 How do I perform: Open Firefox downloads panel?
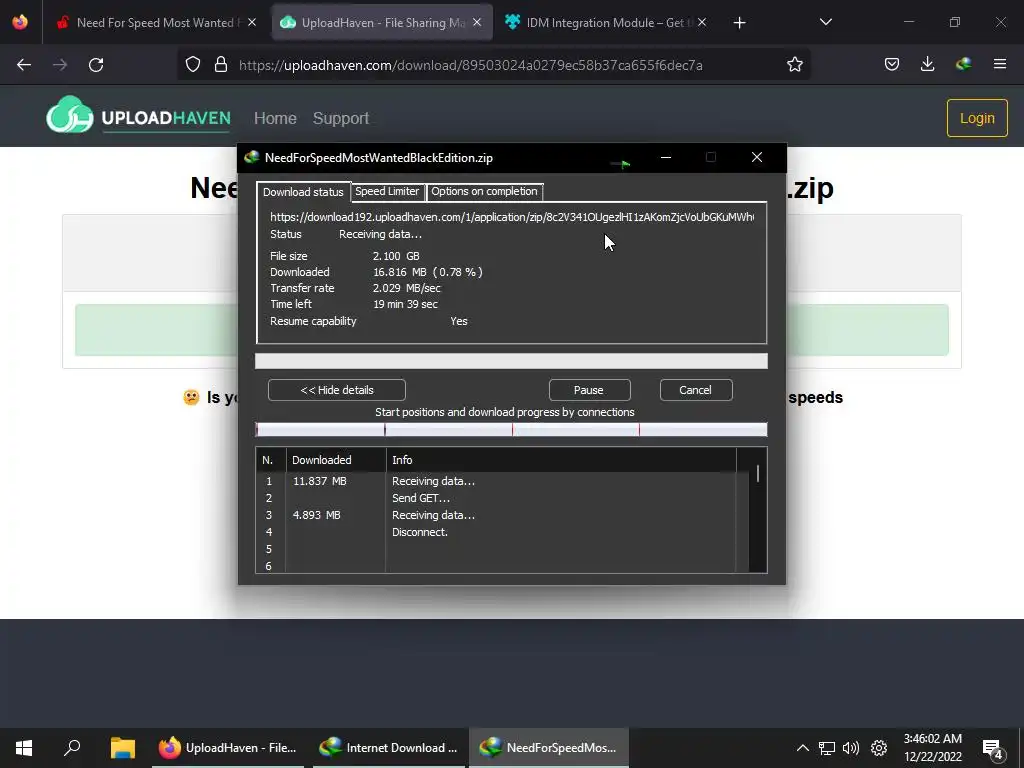(927, 64)
